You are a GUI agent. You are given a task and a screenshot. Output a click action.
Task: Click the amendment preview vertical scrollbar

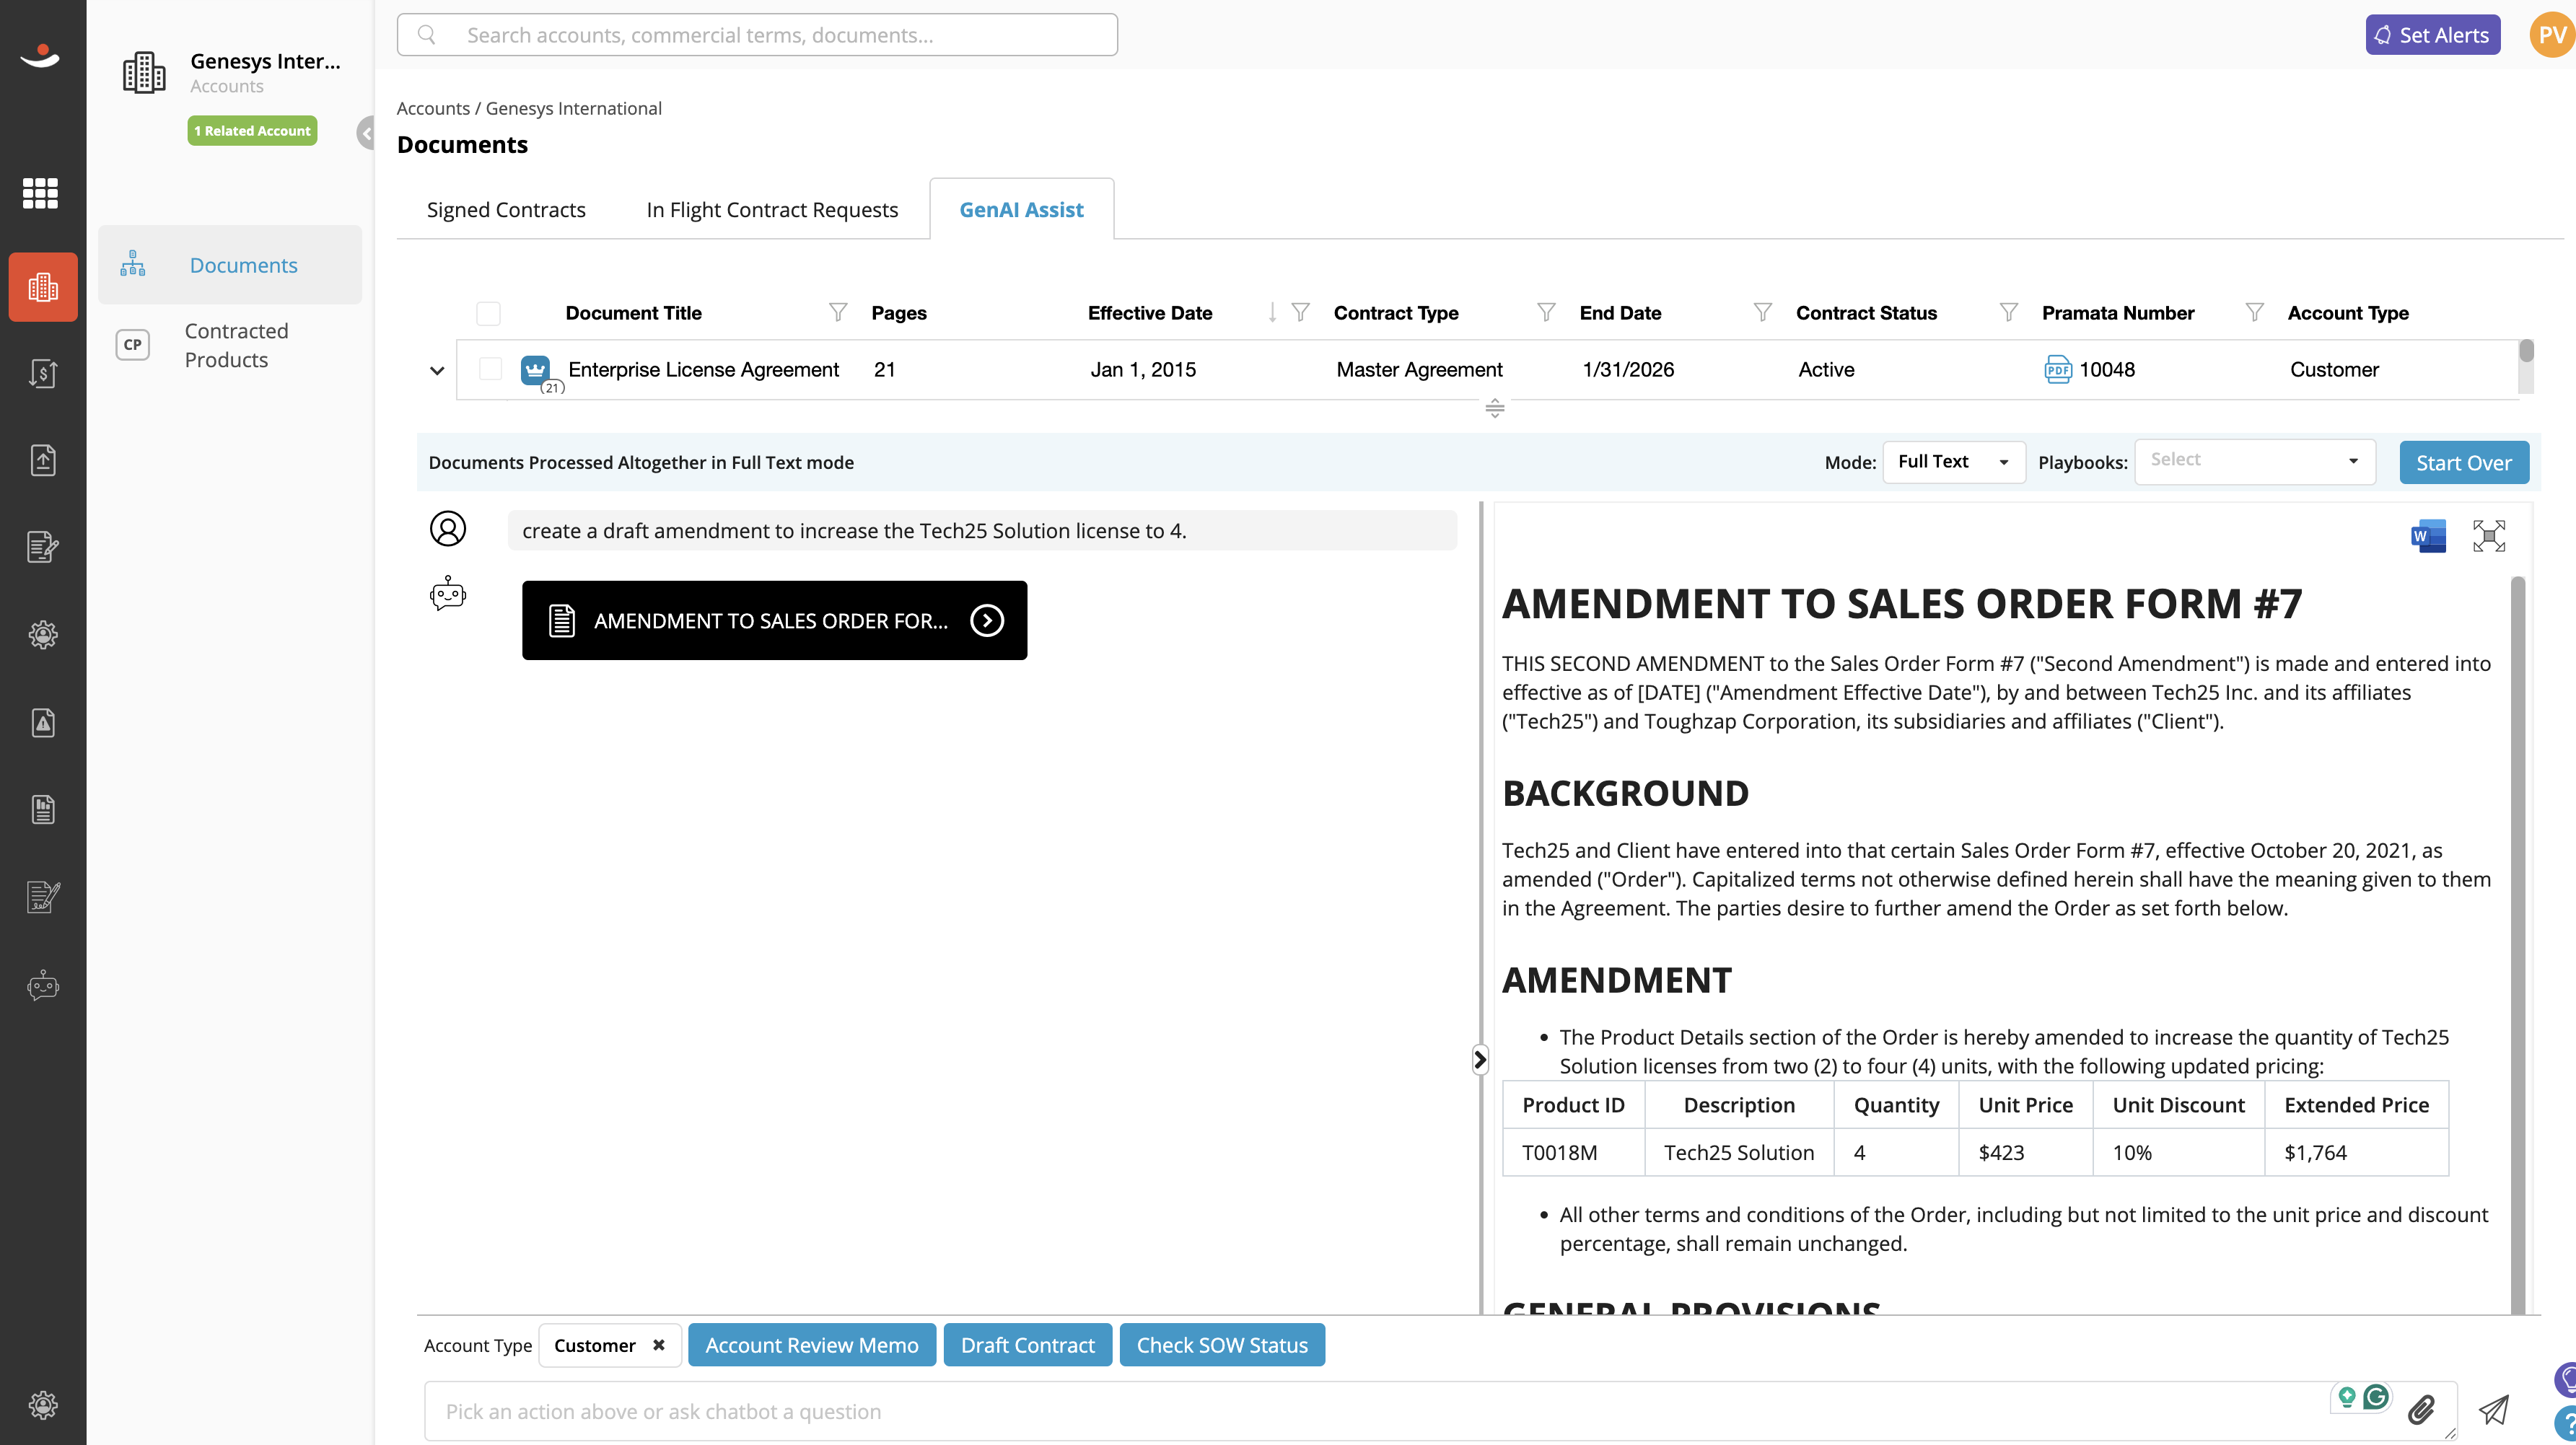pos(2518,945)
